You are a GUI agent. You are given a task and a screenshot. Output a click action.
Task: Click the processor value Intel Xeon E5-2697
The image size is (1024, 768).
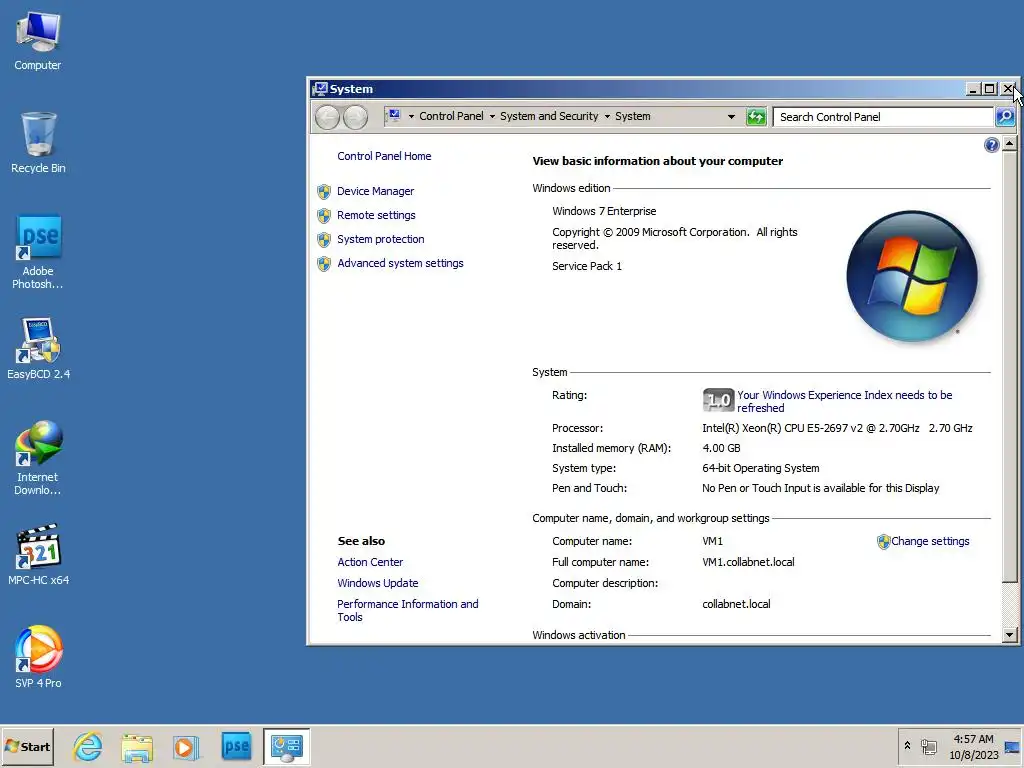click(837, 428)
